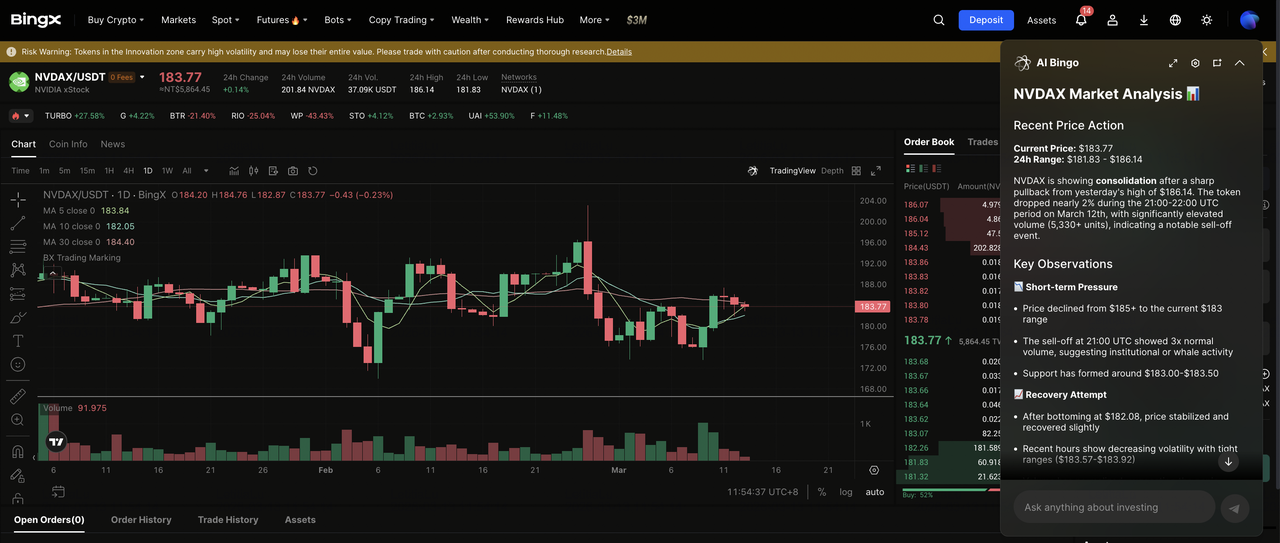
Task: Toggle light/dark theme sun icon
Action: point(1207,20)
